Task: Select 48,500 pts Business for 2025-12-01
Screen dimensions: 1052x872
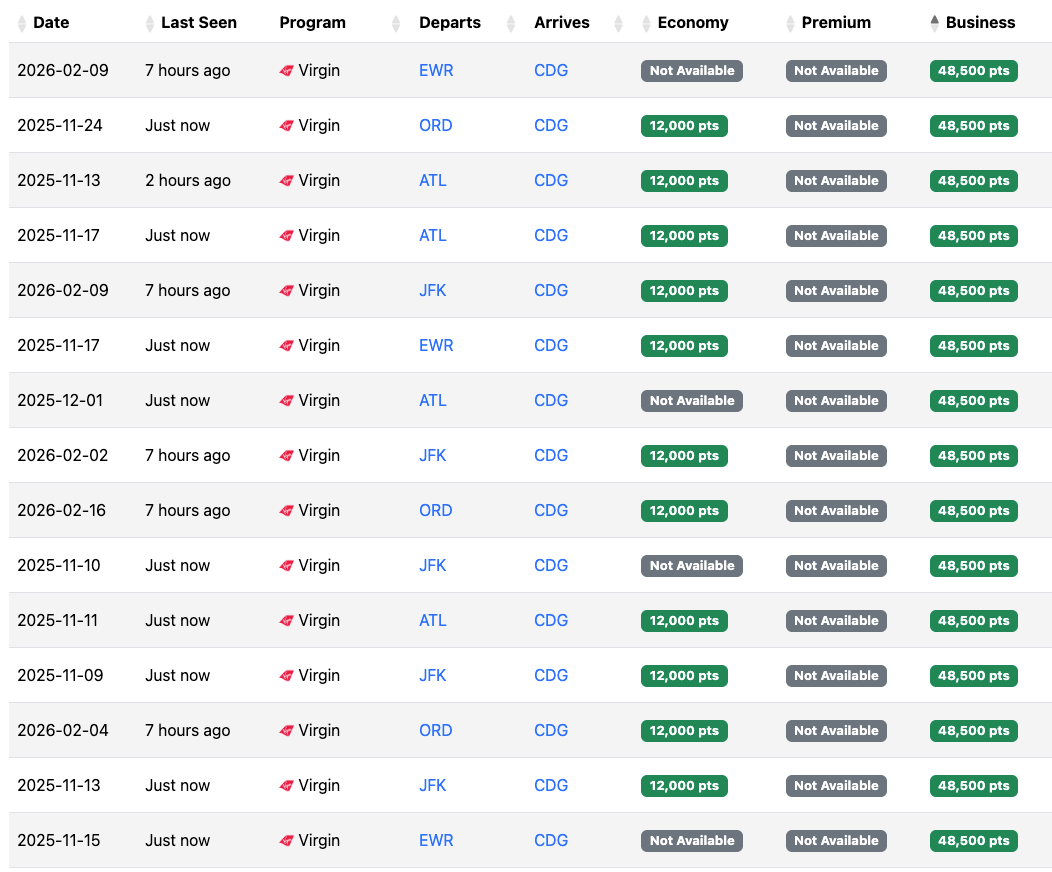Action: [974, 400]
